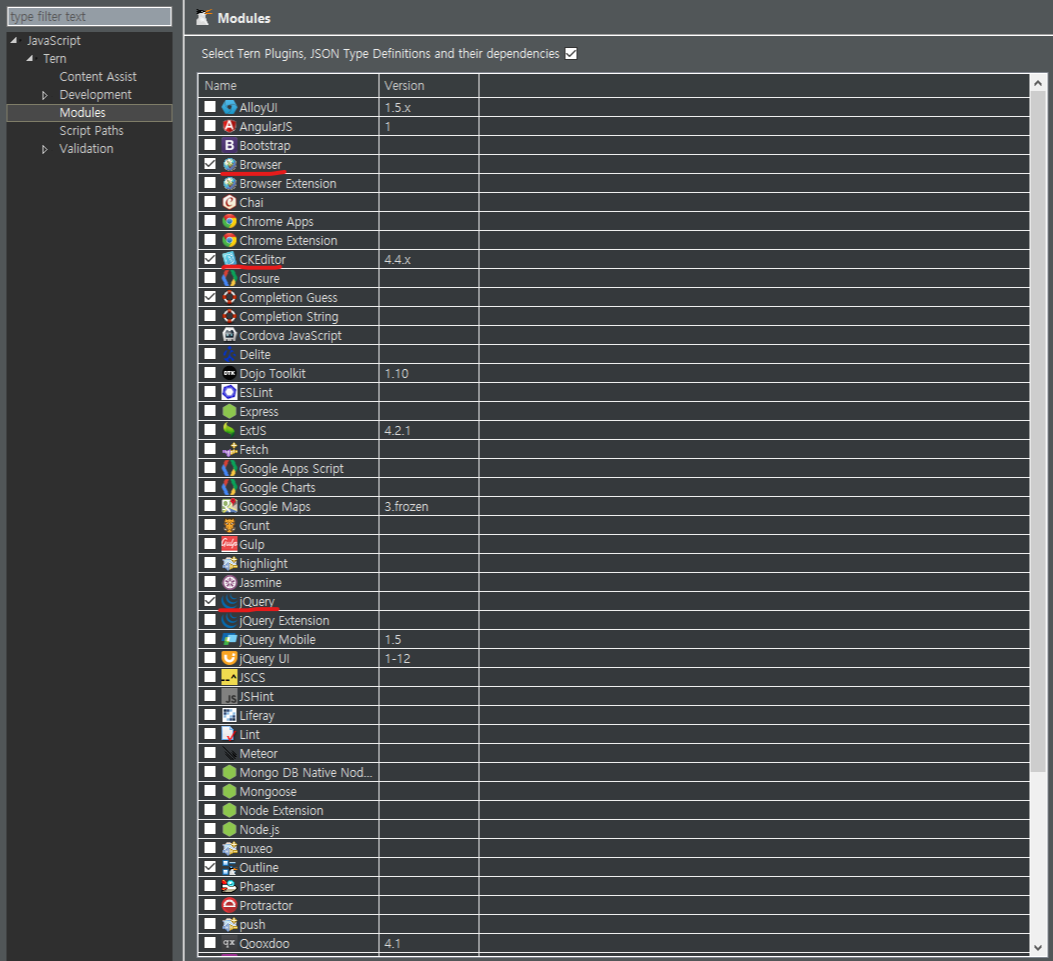Click the AngularJS red shield icon
This screenshot has height=961, width=1053.
(229, 126)
